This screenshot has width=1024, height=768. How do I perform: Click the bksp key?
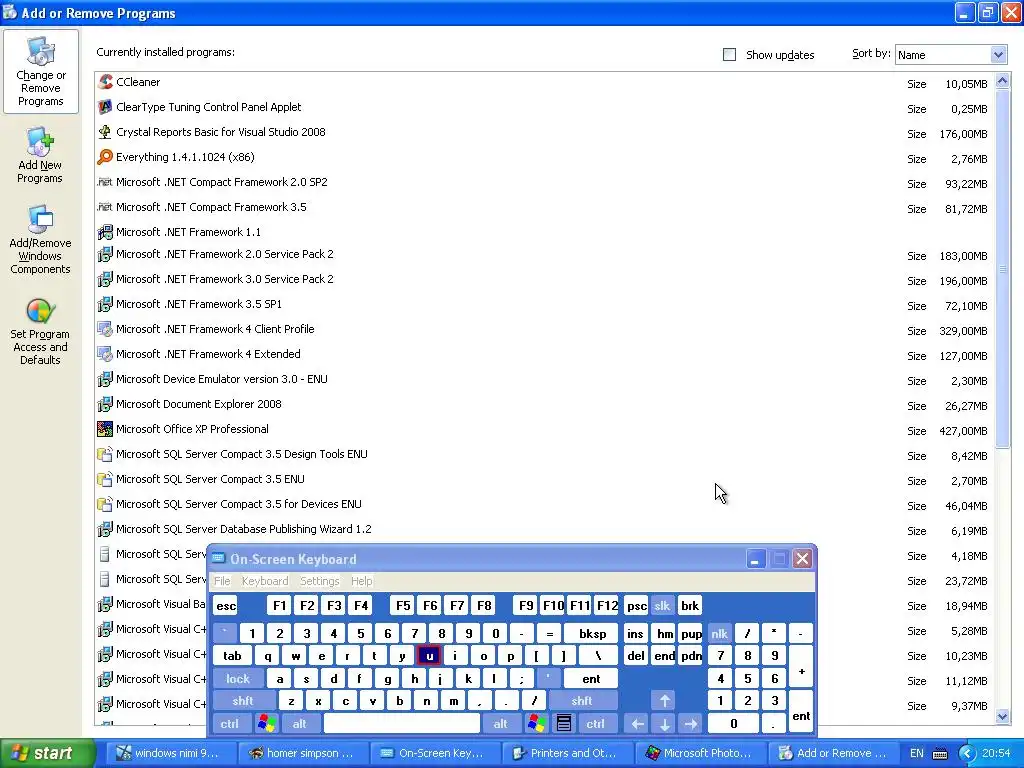tap(592, 633)
